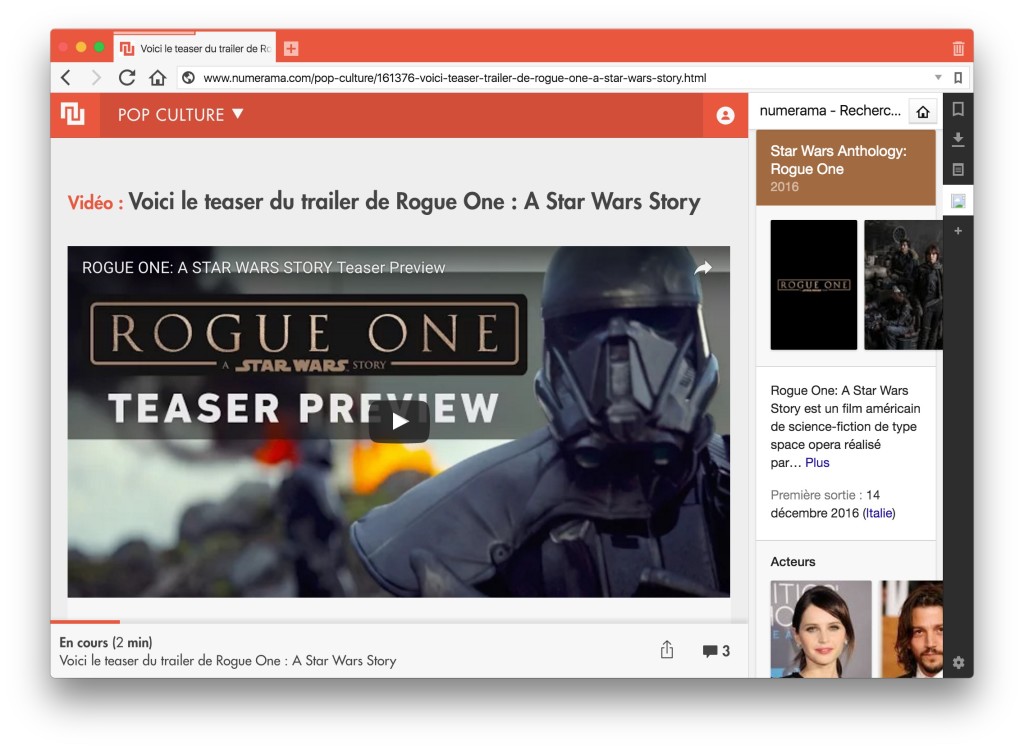The height and width of the screenshot is (750, 1024).
Task: Share the YouTube video arrow
Action: pyautogui.click(x=703, y=267)
